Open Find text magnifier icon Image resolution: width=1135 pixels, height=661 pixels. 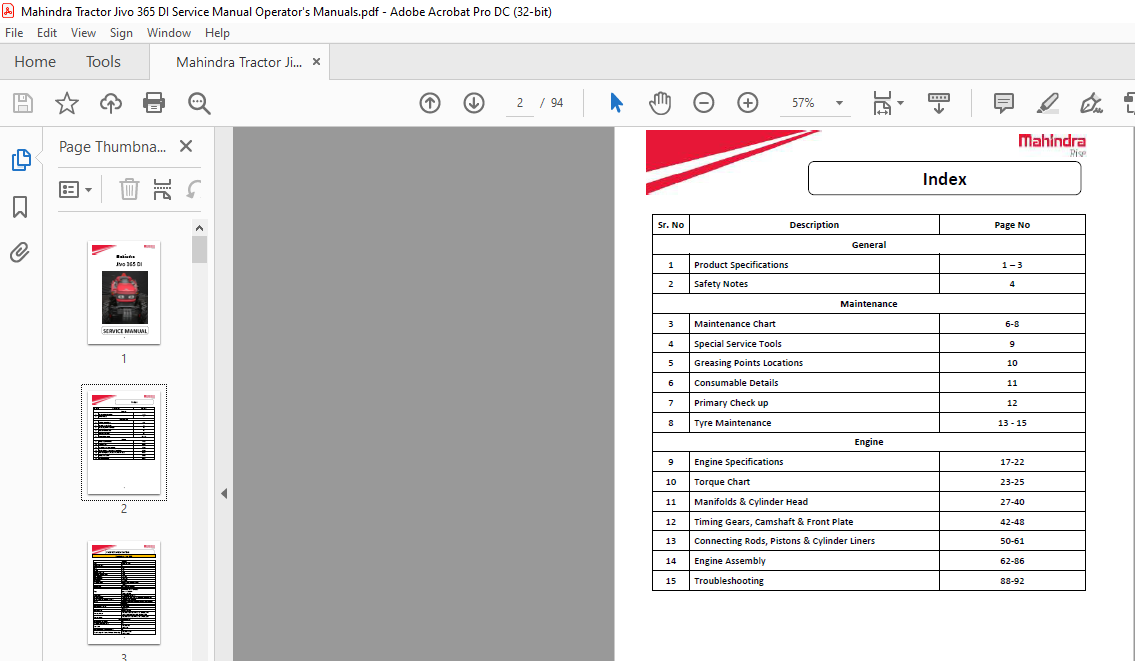pos(199,103)
